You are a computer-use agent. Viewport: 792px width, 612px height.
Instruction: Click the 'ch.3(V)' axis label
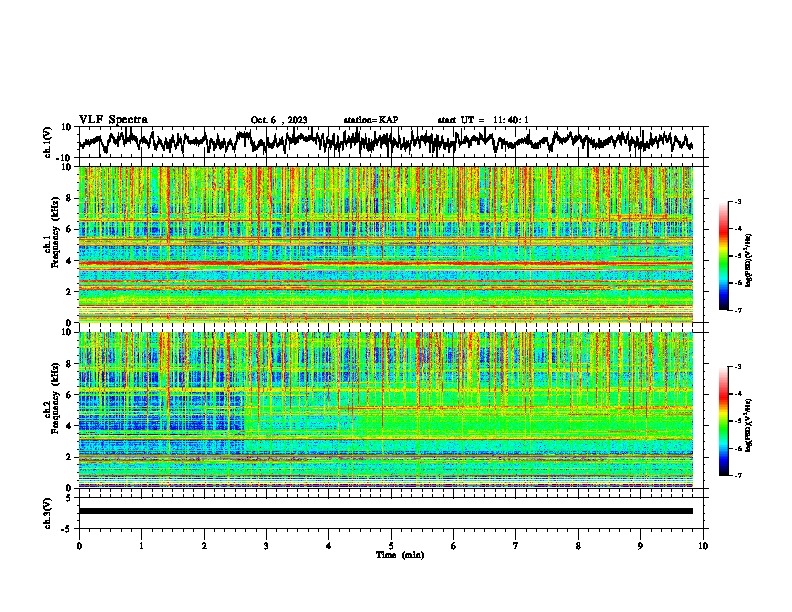pos(48,513)
